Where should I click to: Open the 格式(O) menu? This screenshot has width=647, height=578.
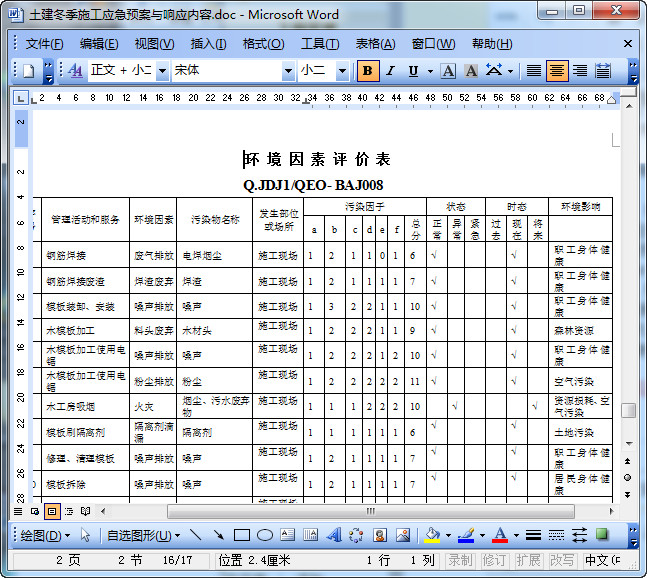point(263,44)
